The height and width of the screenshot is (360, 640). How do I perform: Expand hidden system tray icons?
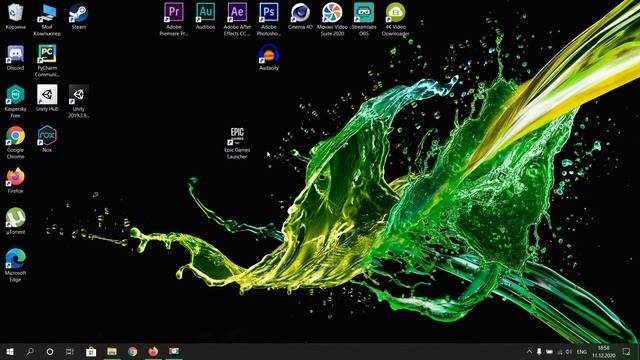tap(529, 352)
